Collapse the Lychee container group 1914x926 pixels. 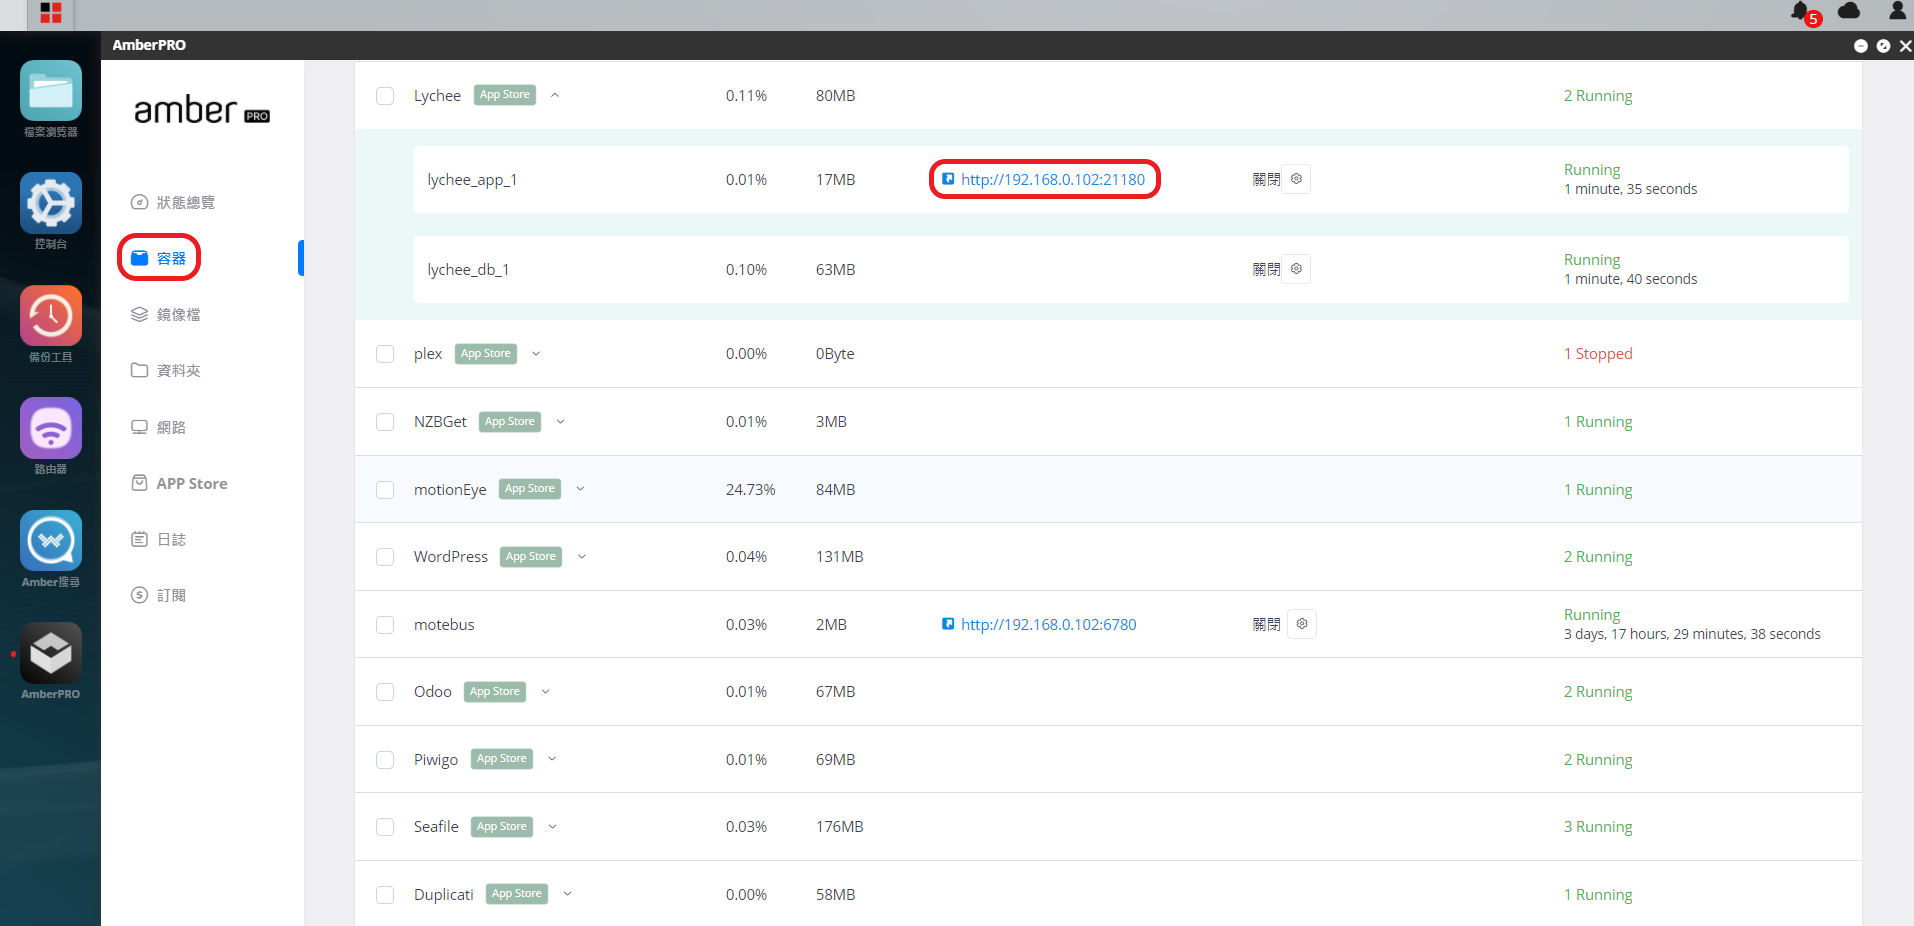pos(555,95)
